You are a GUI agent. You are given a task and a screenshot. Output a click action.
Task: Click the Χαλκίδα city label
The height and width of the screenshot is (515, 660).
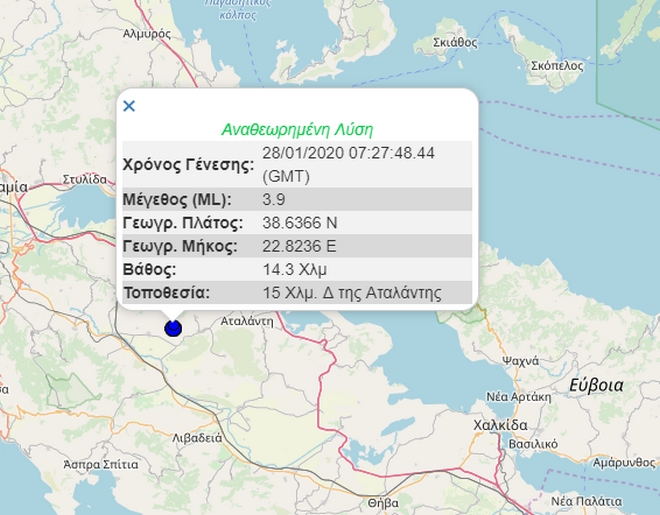tap(499, 426)
